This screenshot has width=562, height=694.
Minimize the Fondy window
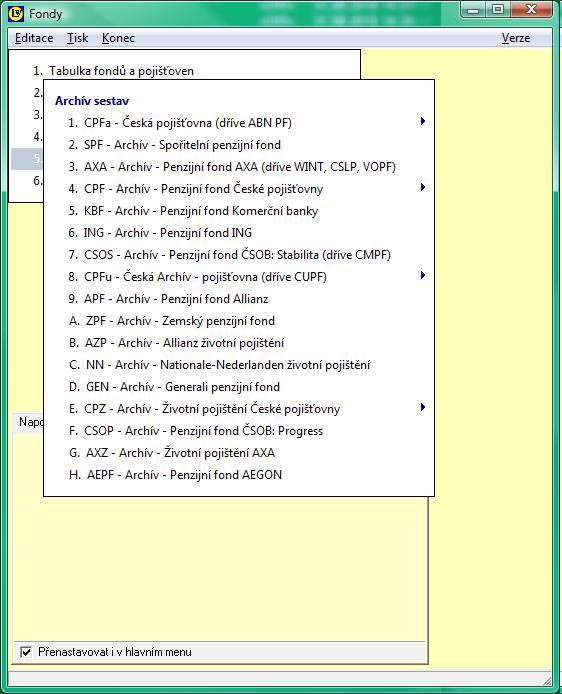pos(473,10)
